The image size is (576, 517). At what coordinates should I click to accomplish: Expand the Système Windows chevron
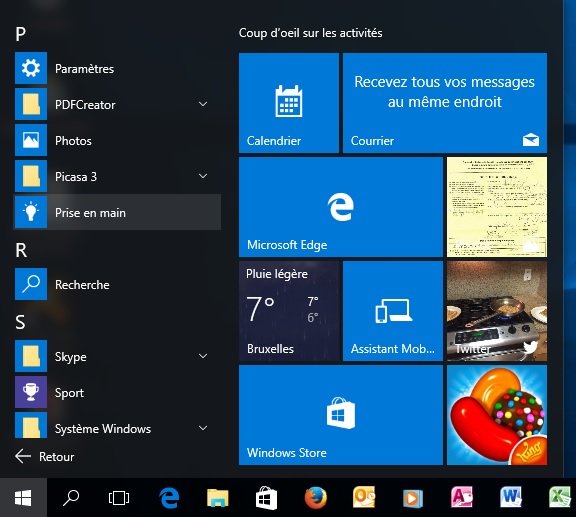coord(203,428)
